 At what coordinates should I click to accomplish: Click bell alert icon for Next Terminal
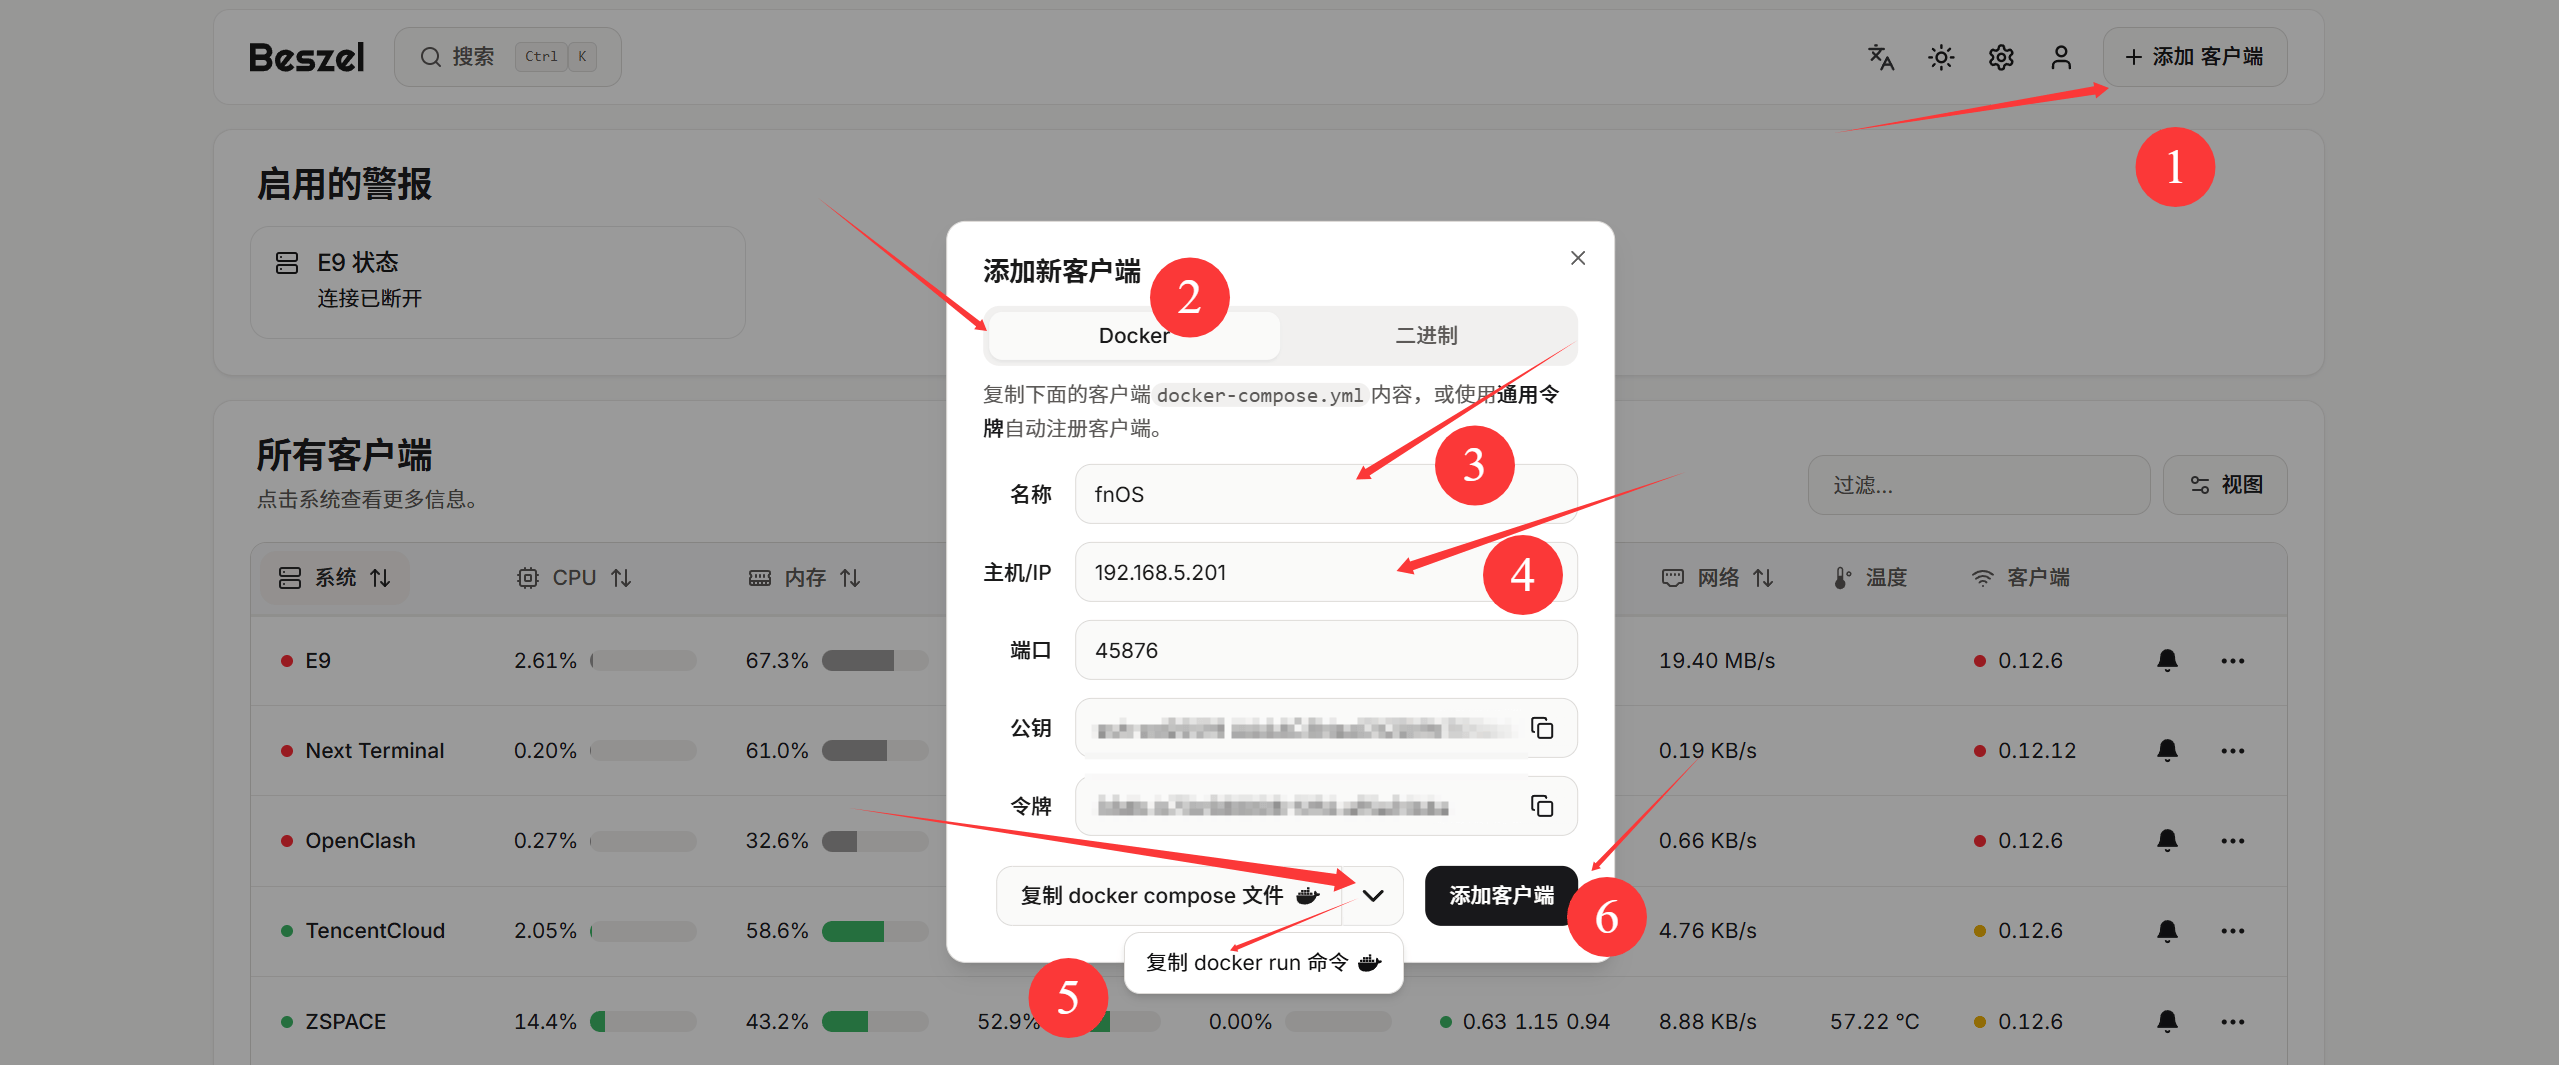coord(2167,750)
